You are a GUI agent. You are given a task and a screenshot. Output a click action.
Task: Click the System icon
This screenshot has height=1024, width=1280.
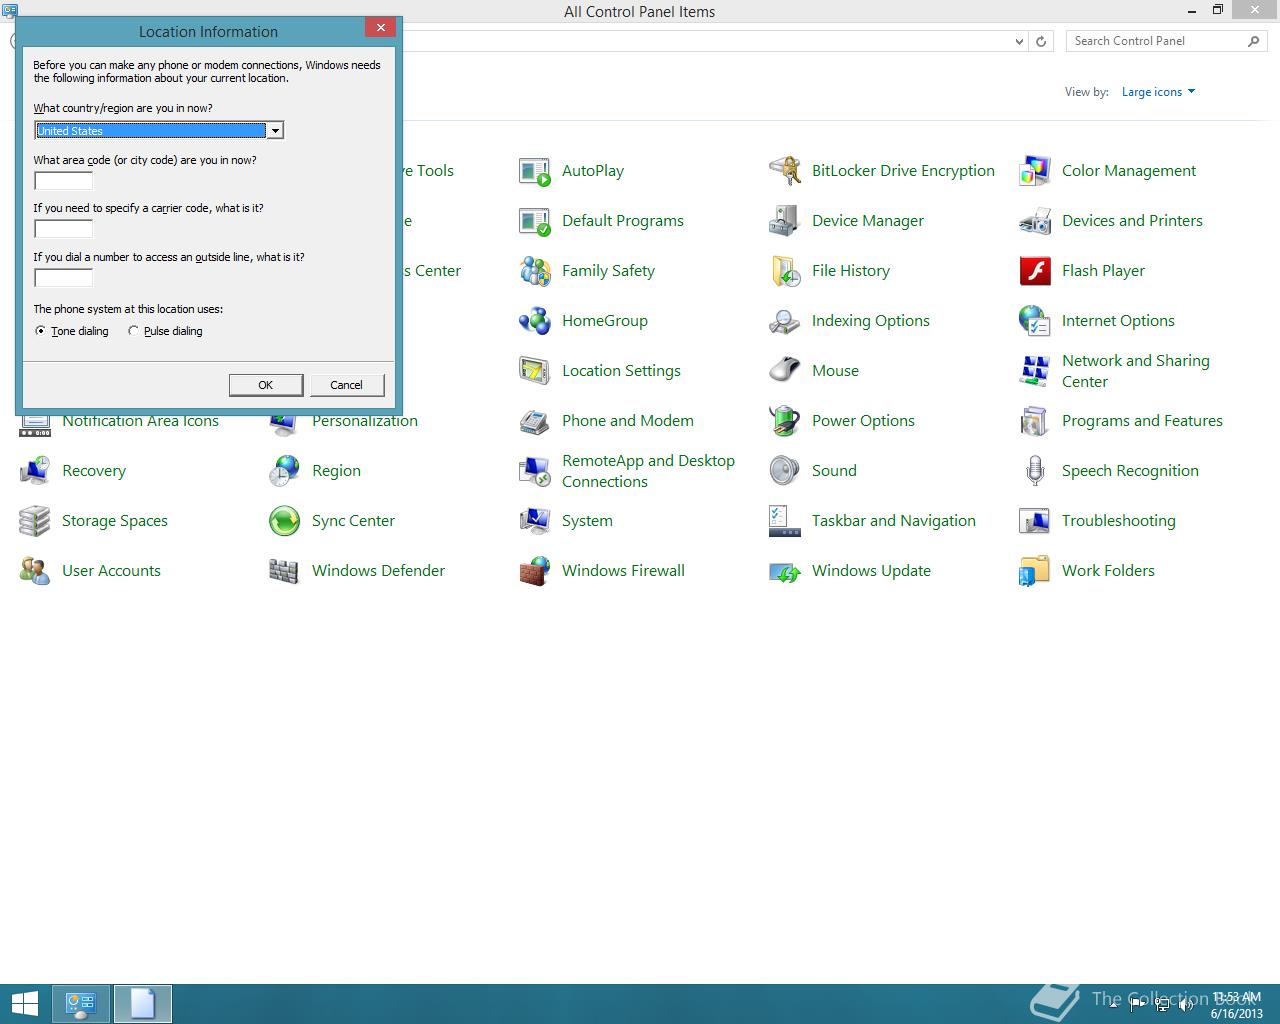click(x=535, y=521)
